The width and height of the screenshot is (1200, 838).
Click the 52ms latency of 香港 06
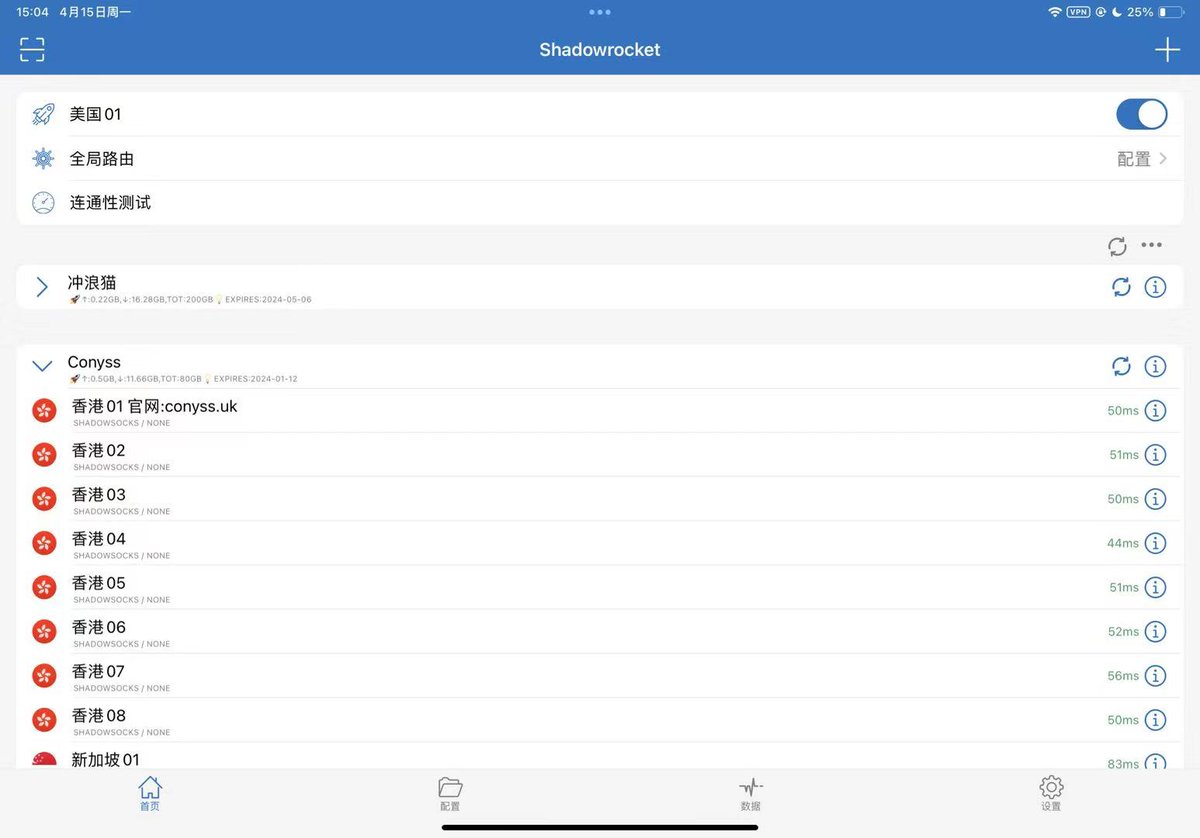pyautogui.click(x=1122, y=632)
